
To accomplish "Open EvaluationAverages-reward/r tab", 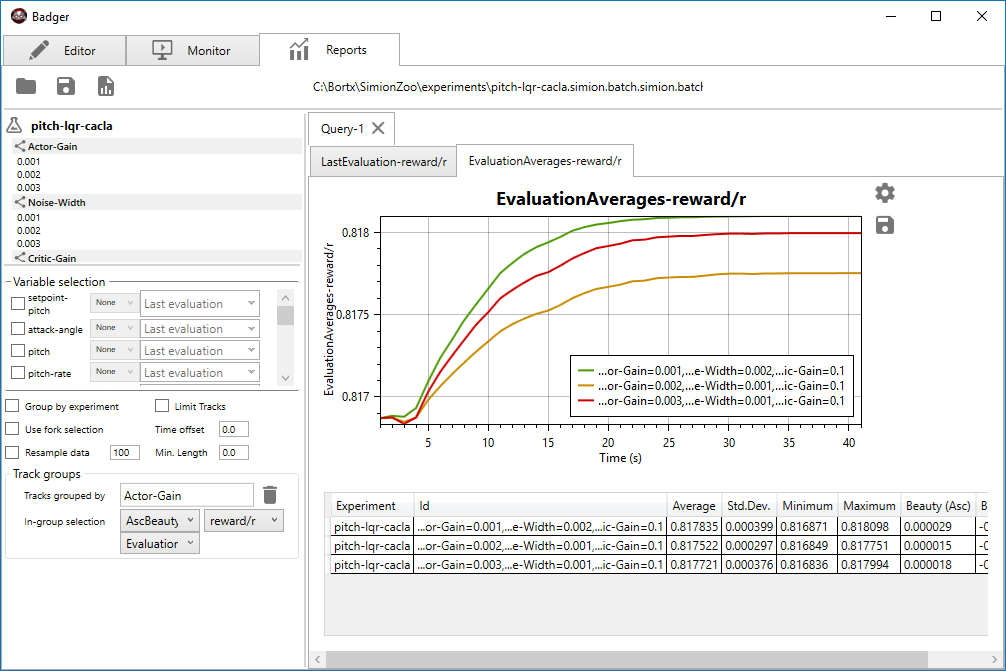I will (x=545, y=160).
